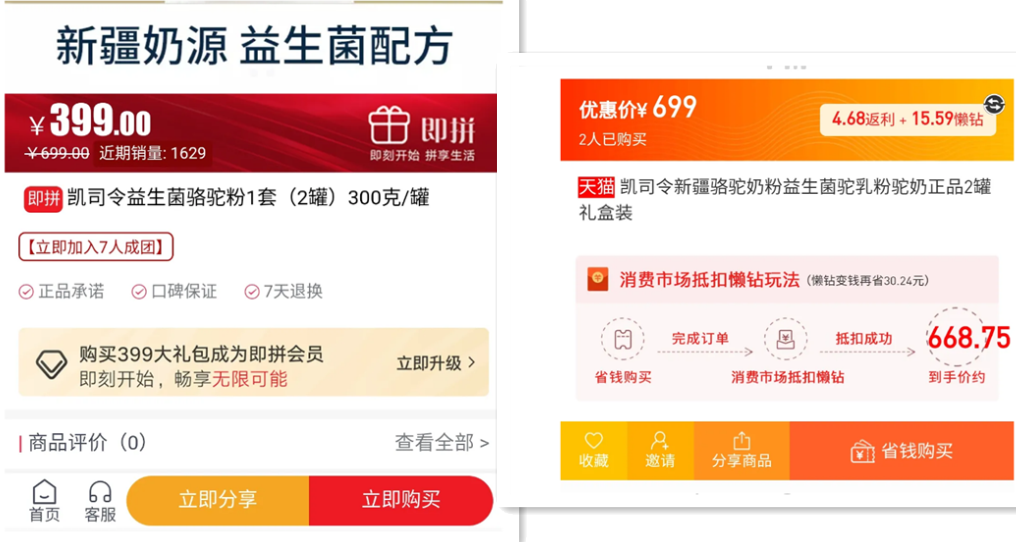Click the refresh swap icon beside rebate badge

pos(994,104)
